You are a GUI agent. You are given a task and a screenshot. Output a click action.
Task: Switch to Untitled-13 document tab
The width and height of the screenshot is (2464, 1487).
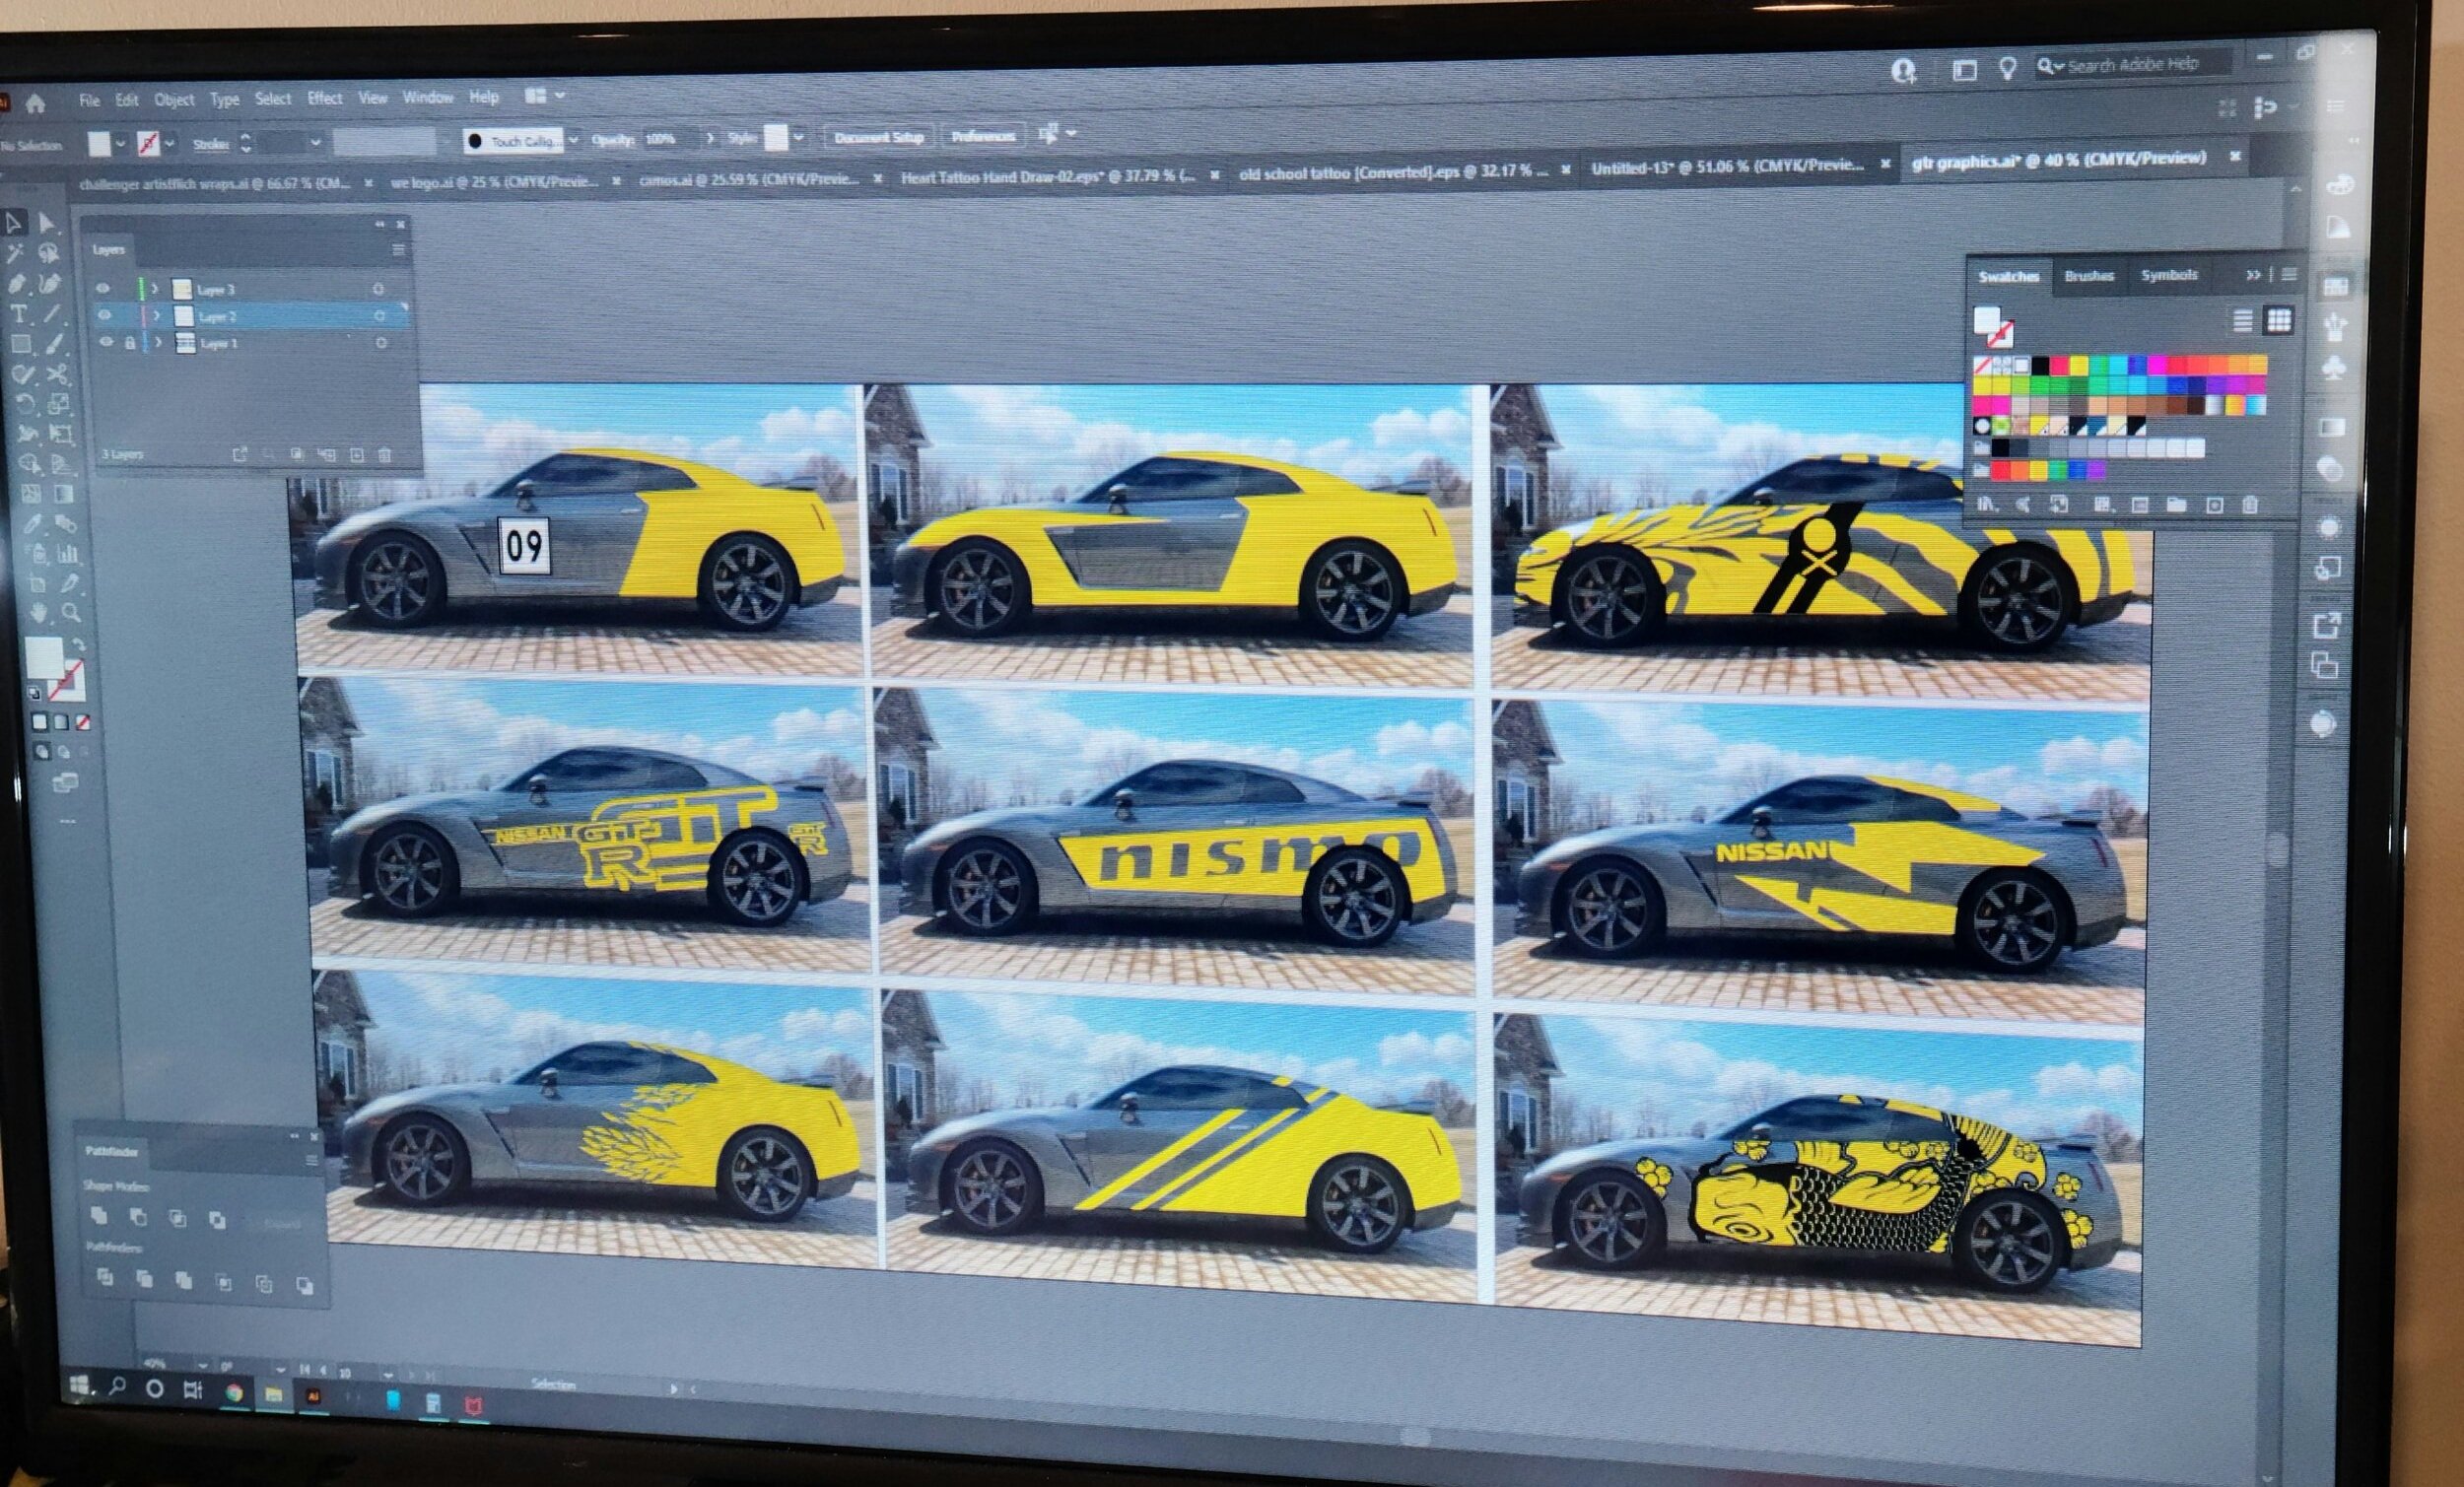pyautogui.click(x=1727, y=167)
